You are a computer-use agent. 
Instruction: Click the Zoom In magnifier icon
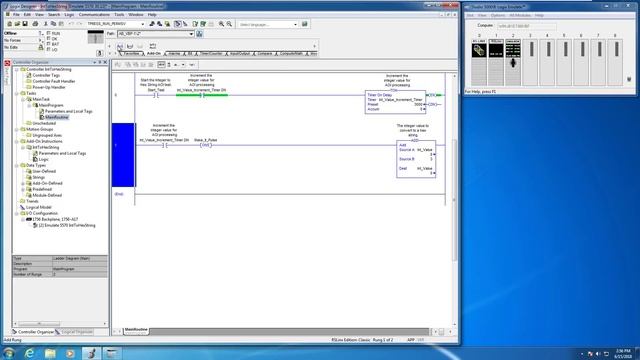point(222,24)
